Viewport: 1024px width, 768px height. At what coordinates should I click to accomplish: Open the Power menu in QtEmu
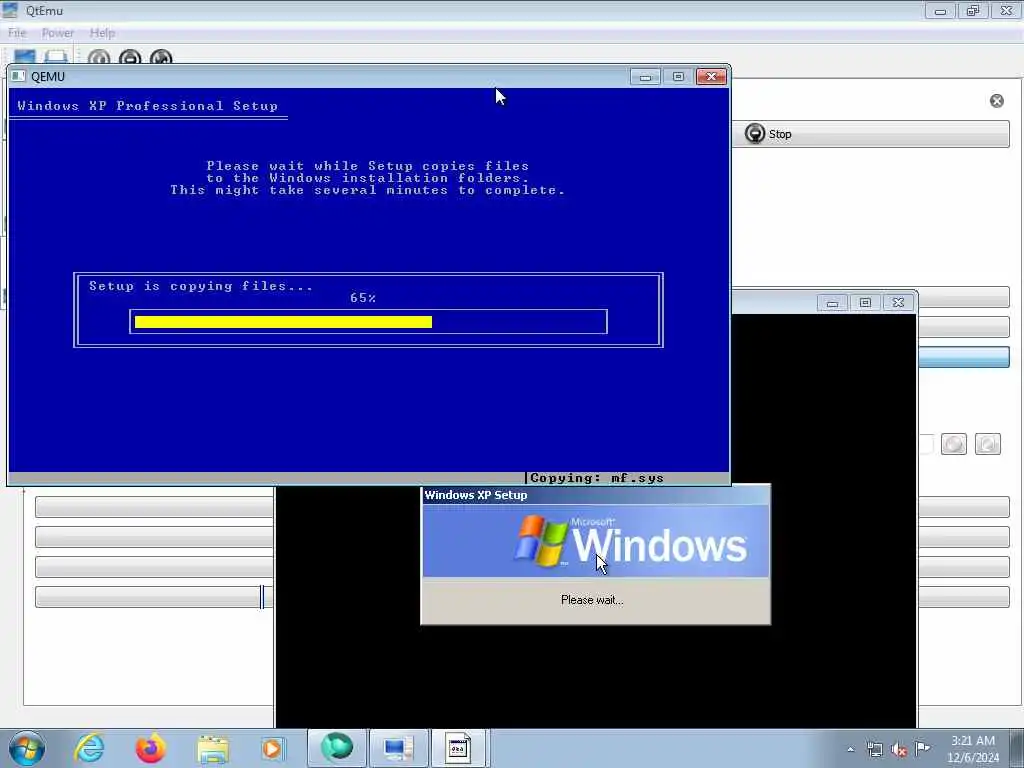coord(57,33)
